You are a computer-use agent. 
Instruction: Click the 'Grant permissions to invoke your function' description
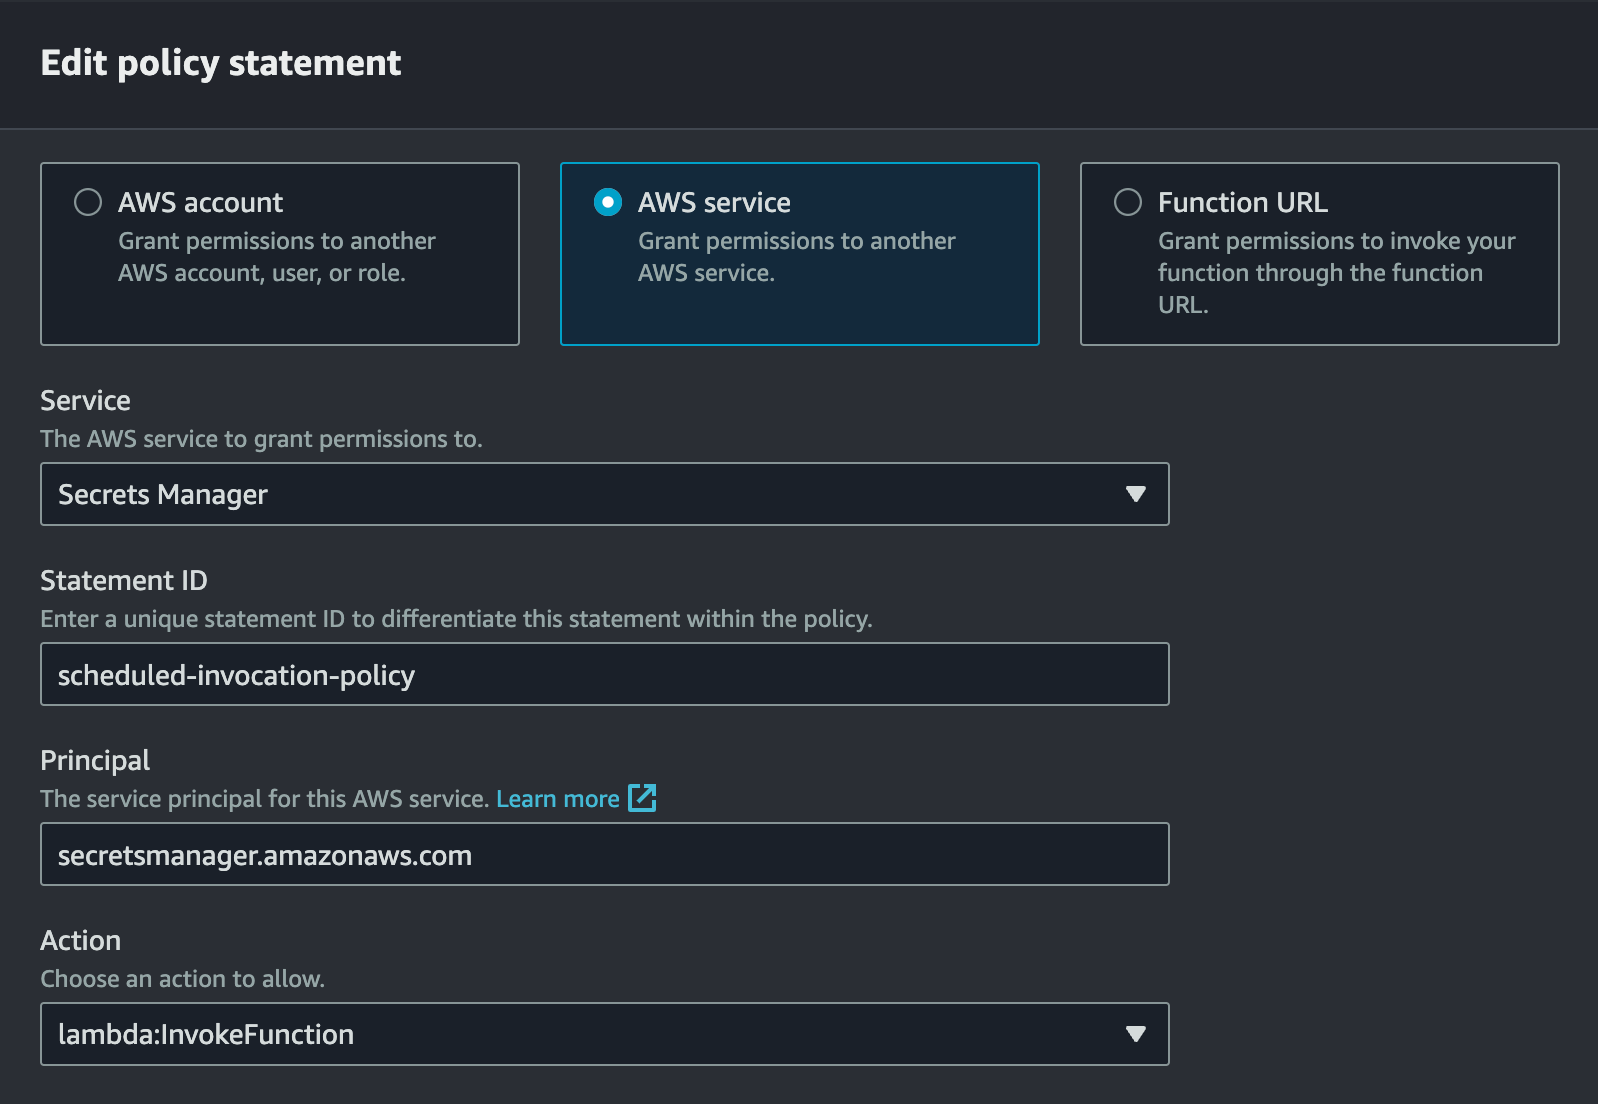pyautogui.click(x=1336, y=273)
